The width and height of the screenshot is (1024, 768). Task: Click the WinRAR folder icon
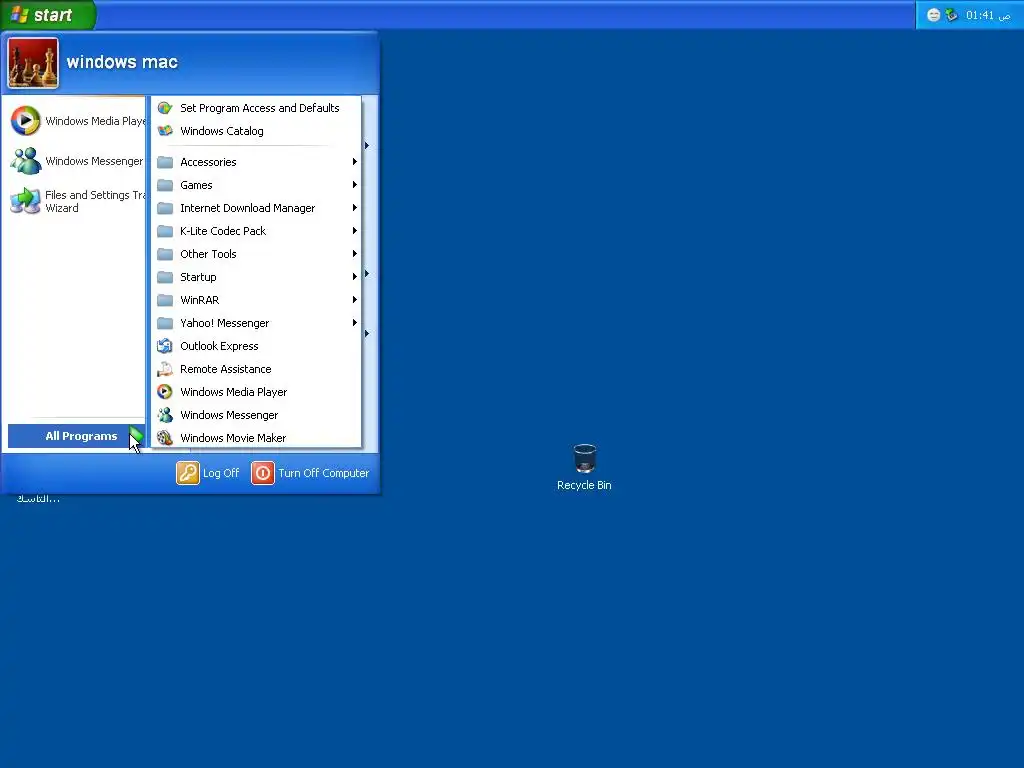click(x=165, y=300)
